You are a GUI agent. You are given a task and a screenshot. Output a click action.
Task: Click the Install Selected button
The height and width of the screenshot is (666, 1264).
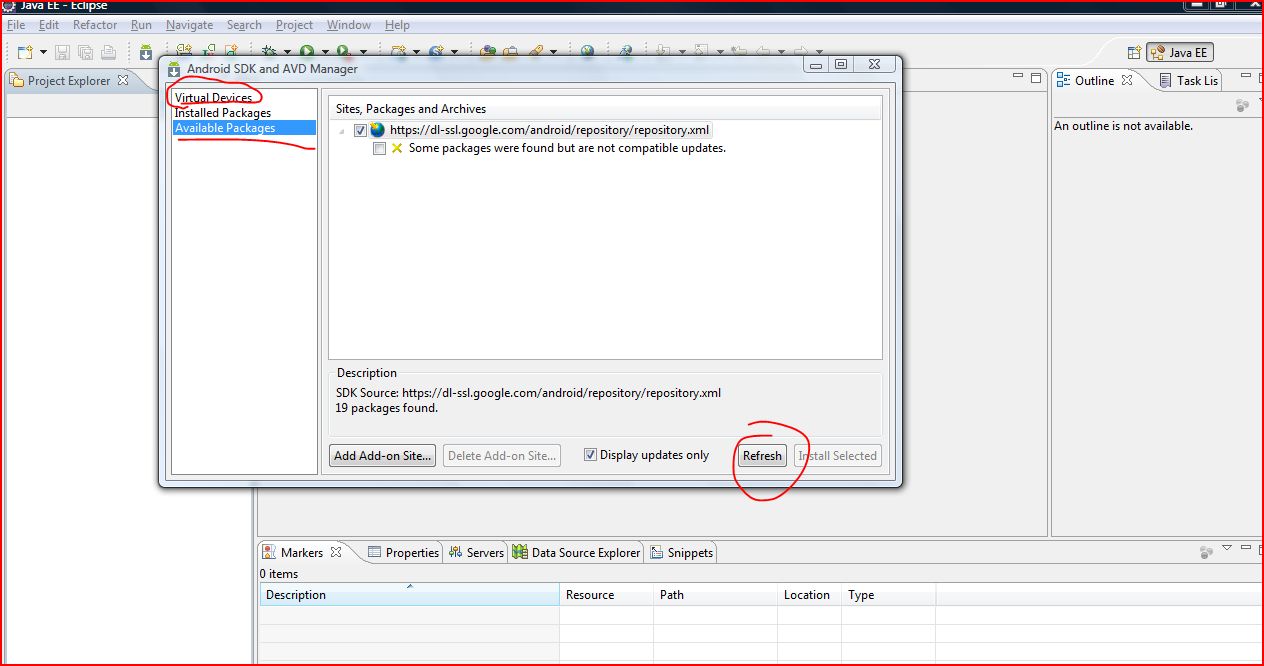tap(838, 456)
